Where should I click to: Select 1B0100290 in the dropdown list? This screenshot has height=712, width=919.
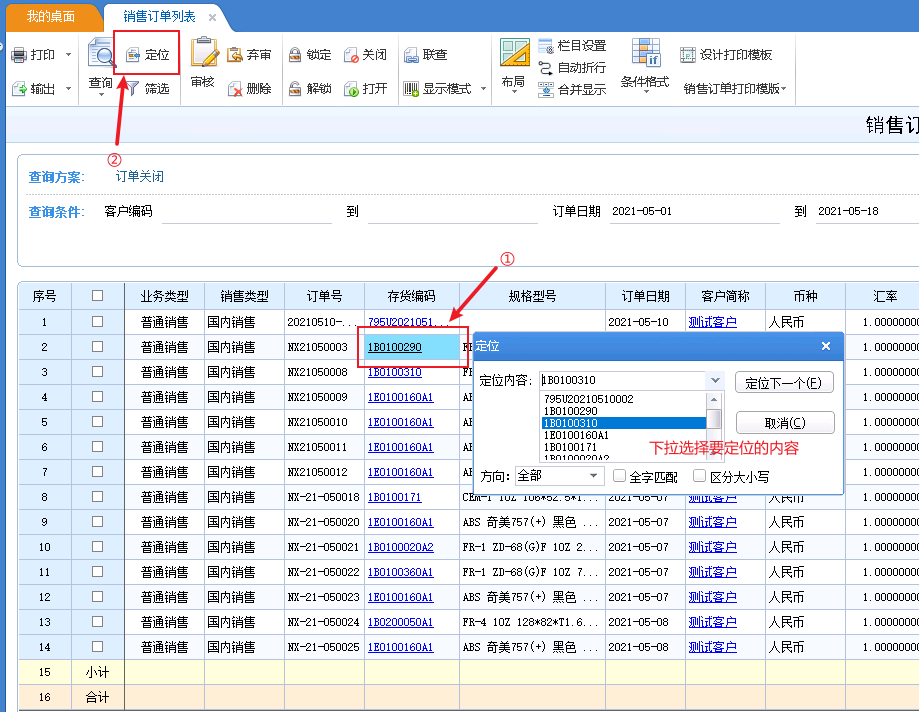624,411
